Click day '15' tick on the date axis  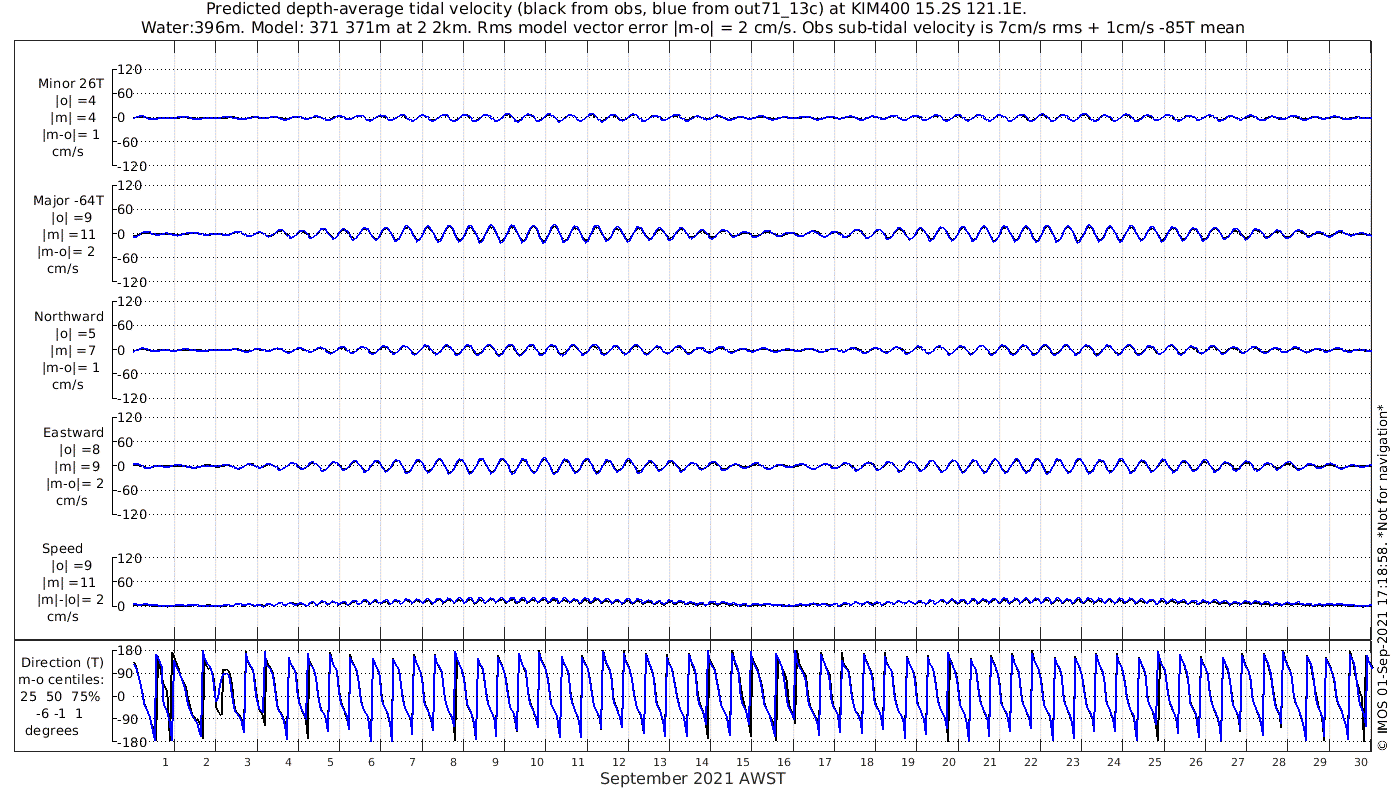coord(743,762)
